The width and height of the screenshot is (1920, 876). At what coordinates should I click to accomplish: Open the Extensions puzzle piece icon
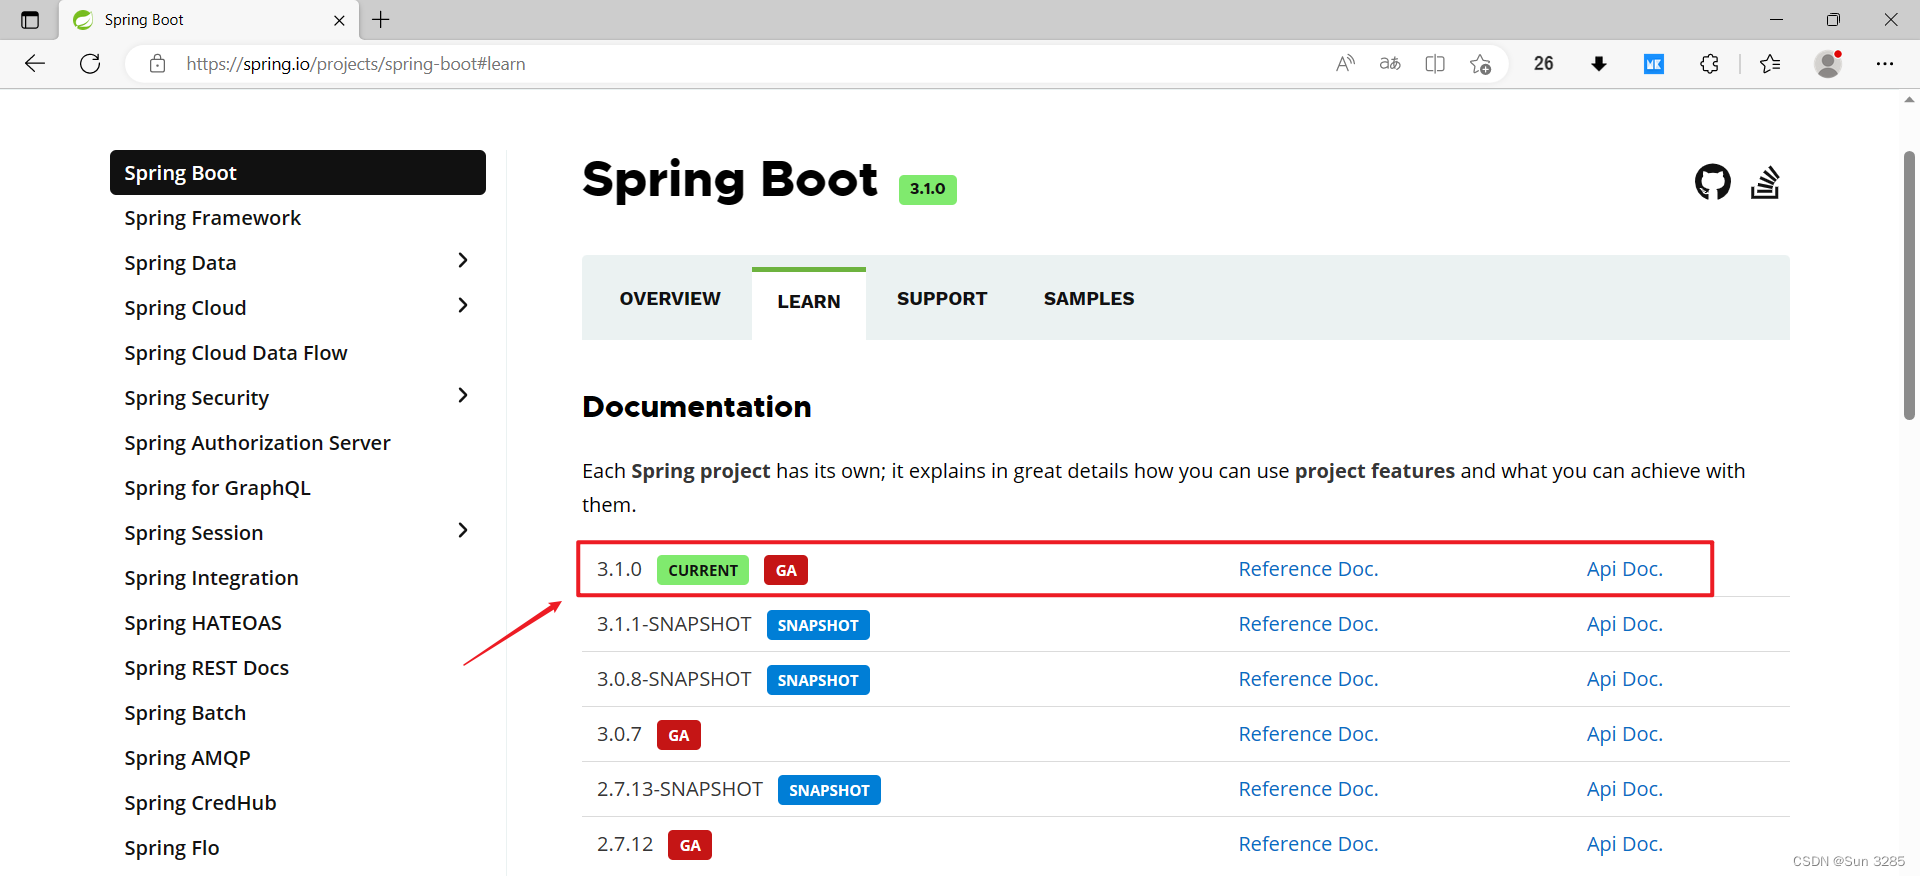(1710, 64)
